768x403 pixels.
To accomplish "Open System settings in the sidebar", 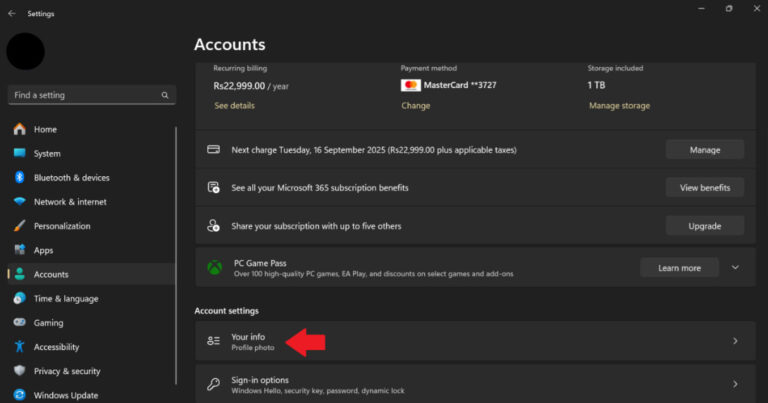I will click(x=91, y=153).
